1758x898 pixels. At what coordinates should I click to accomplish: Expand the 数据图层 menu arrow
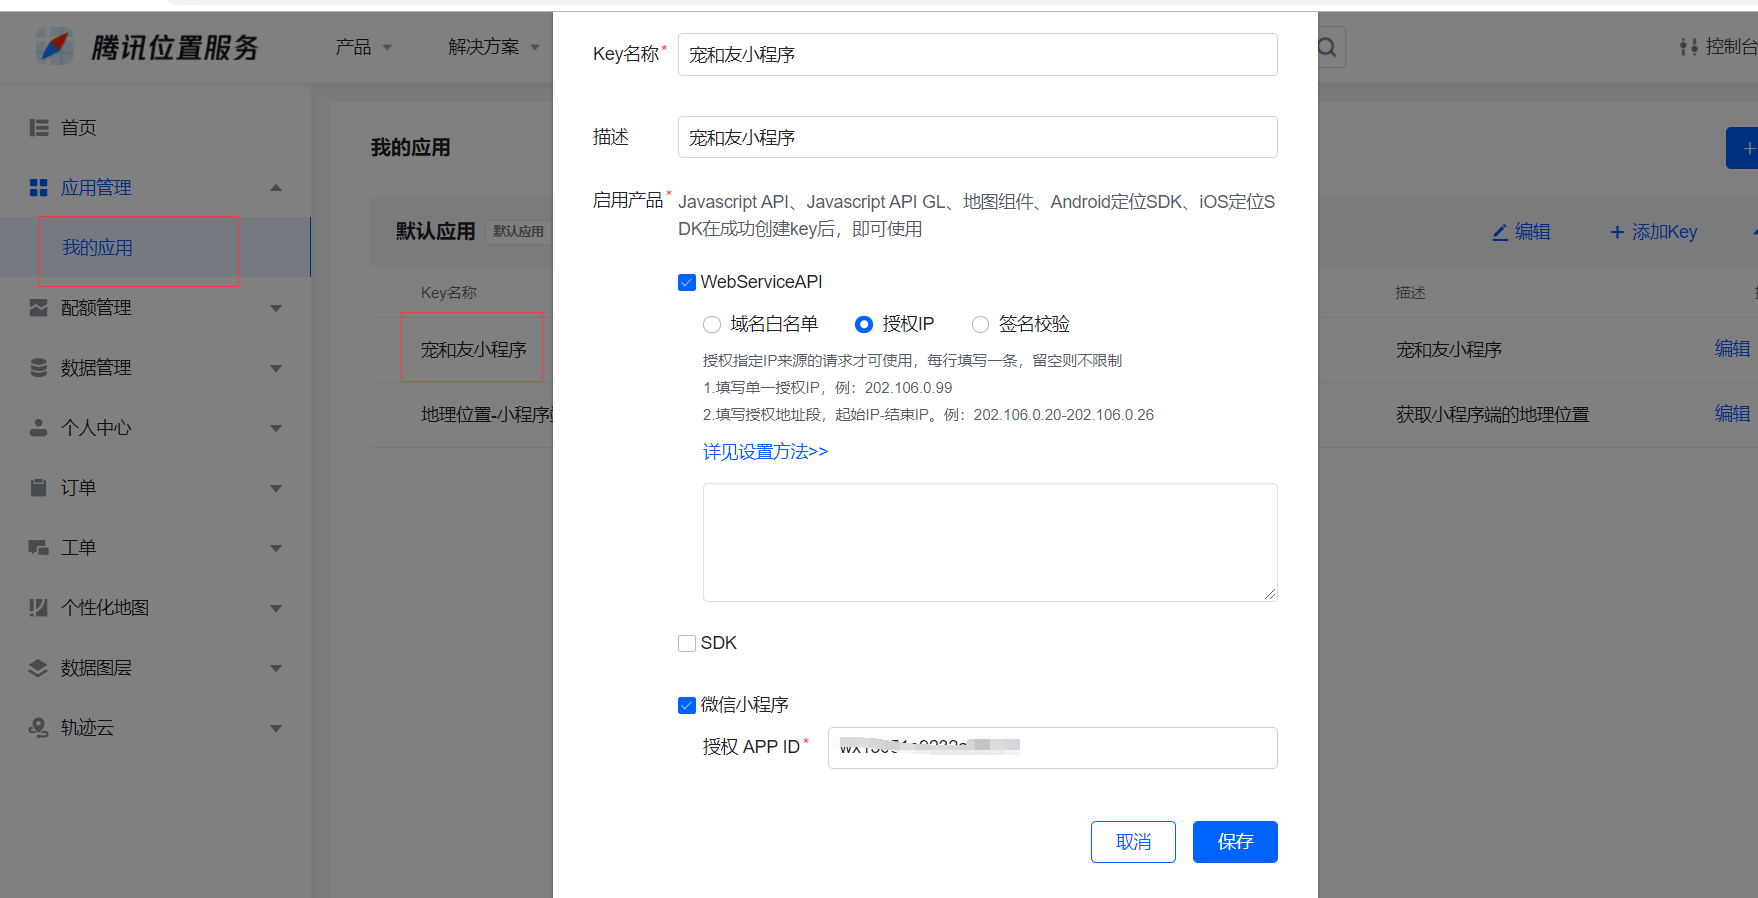click(277, 668)
